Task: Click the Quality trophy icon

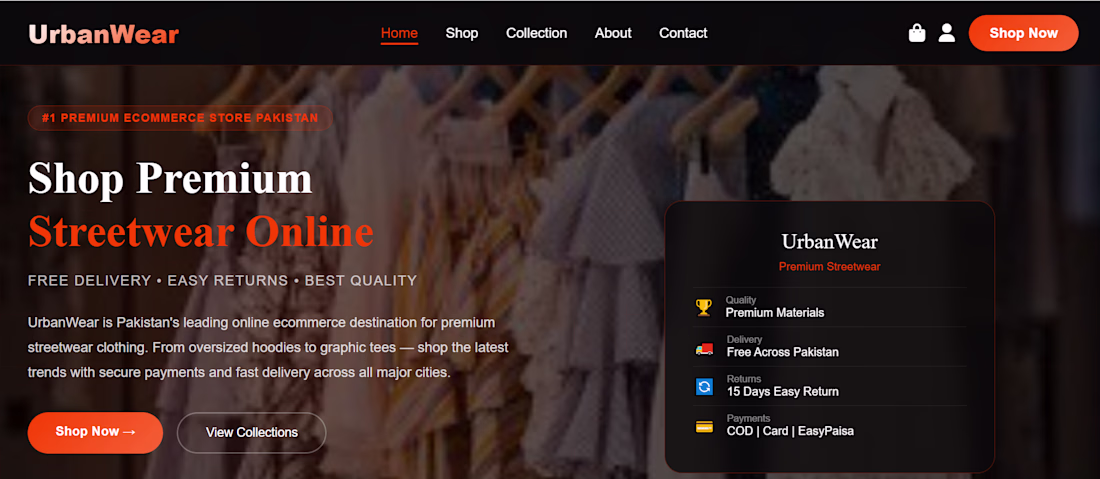Action: [x=704, y=307]
